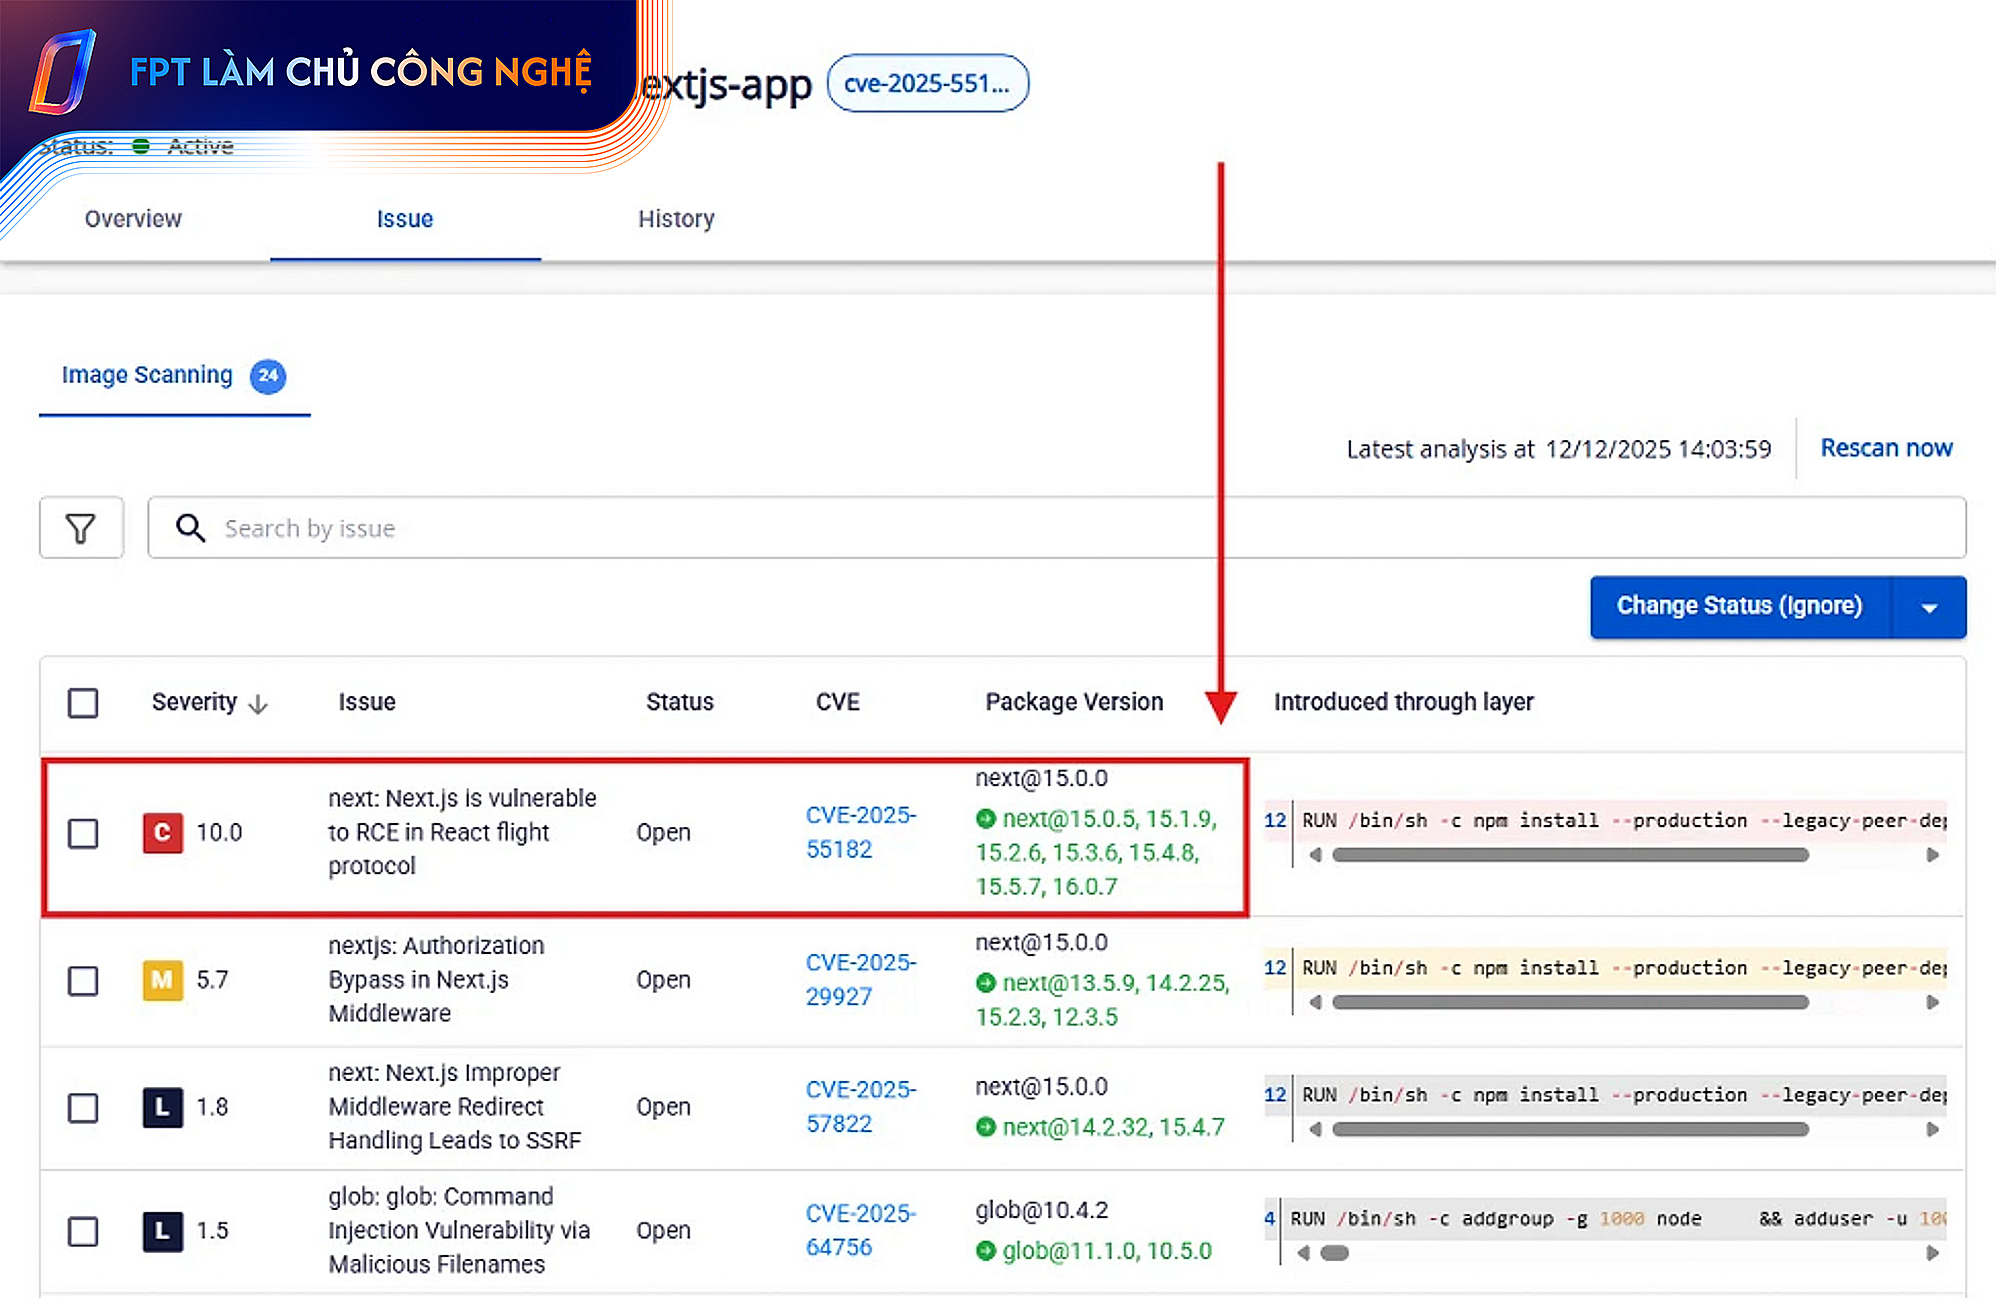
Task: Click the magnifier search icon
Action: pyautogui.click(x=190, y=528)
